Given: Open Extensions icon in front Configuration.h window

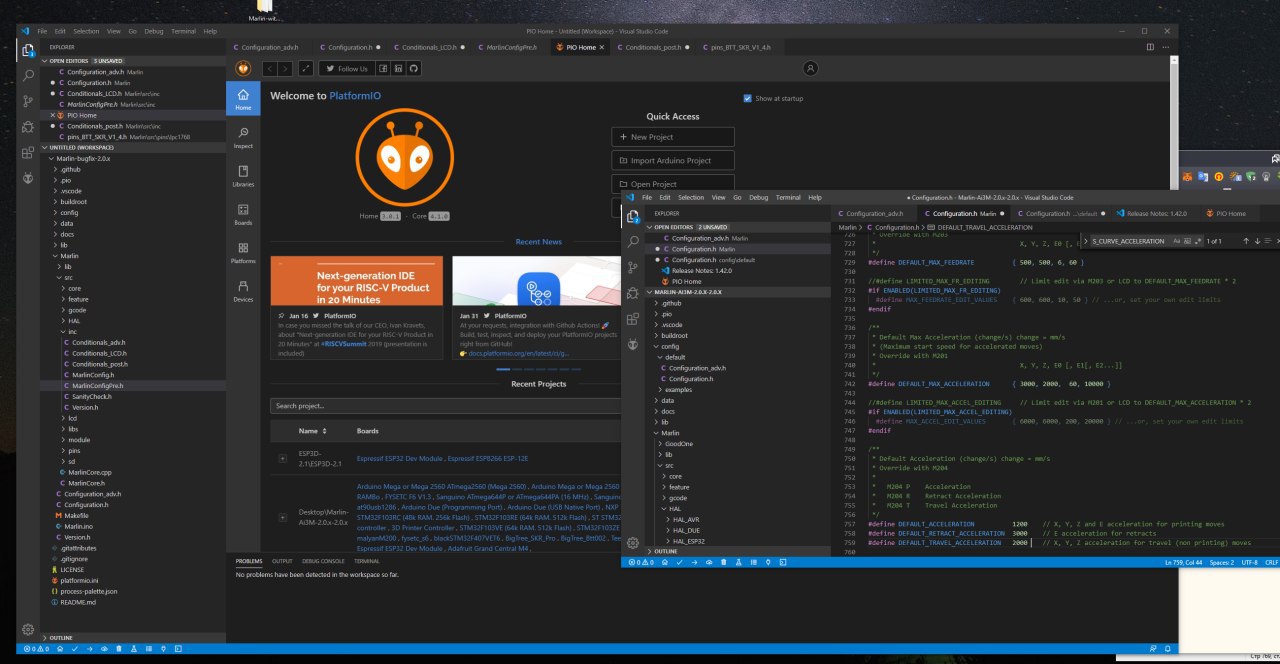Looking at the screenshot, I should [x=632, y=319].
